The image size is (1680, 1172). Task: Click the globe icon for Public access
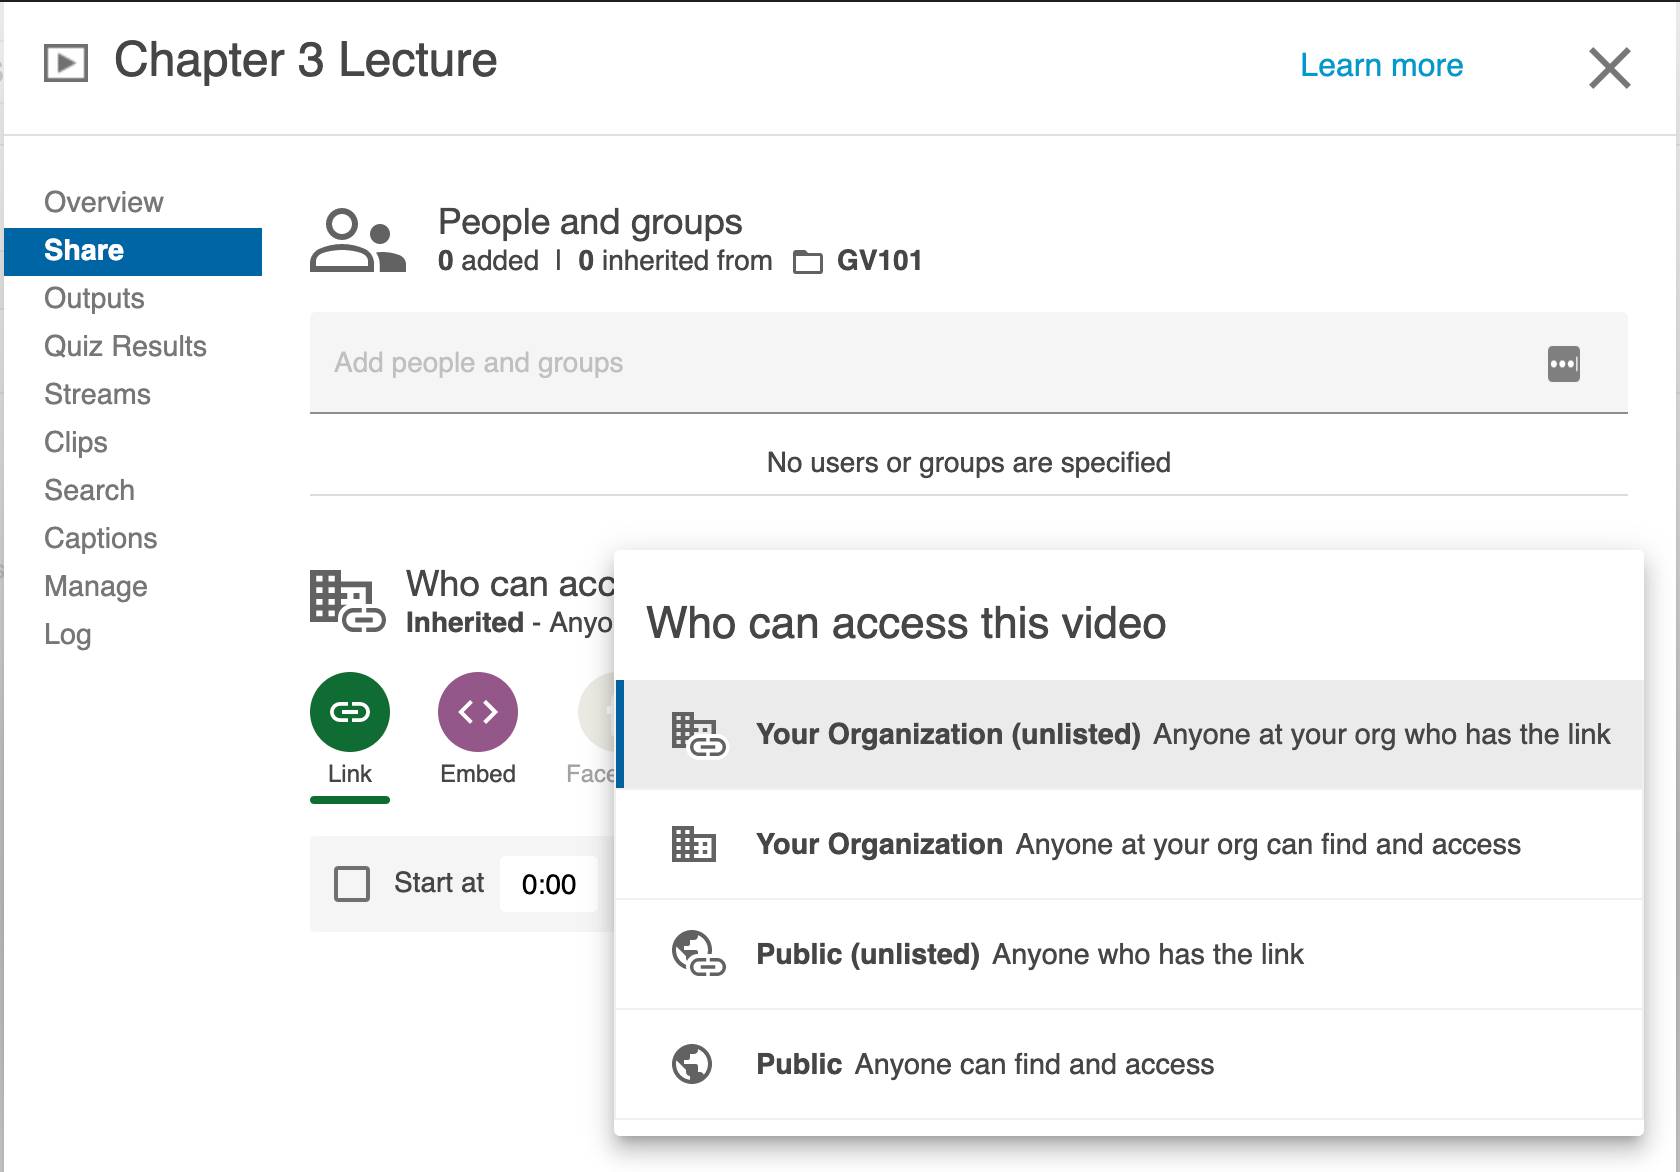tap(692, 1064)
